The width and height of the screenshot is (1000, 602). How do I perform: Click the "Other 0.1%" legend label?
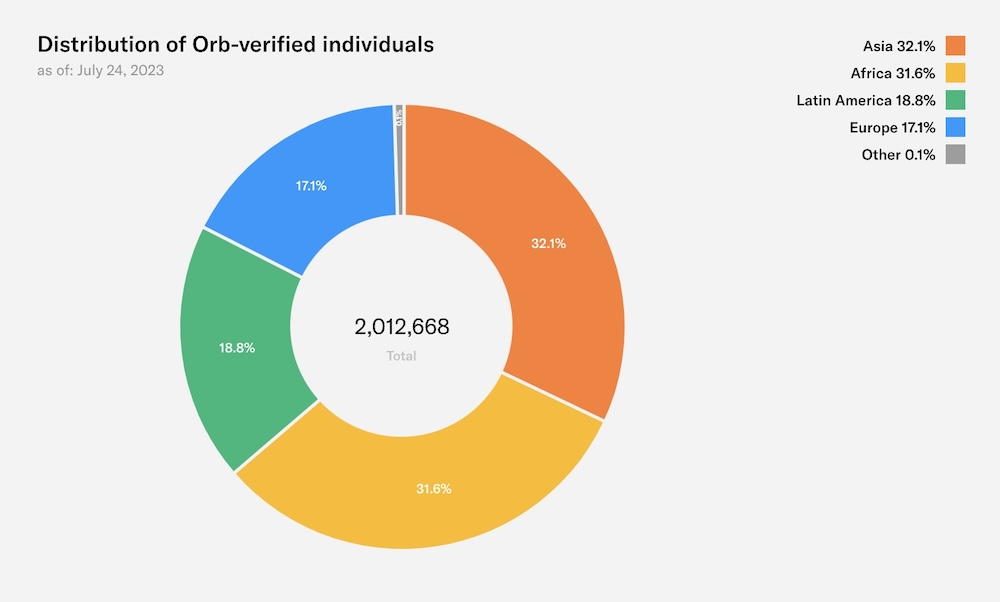(x=898, y=154)
